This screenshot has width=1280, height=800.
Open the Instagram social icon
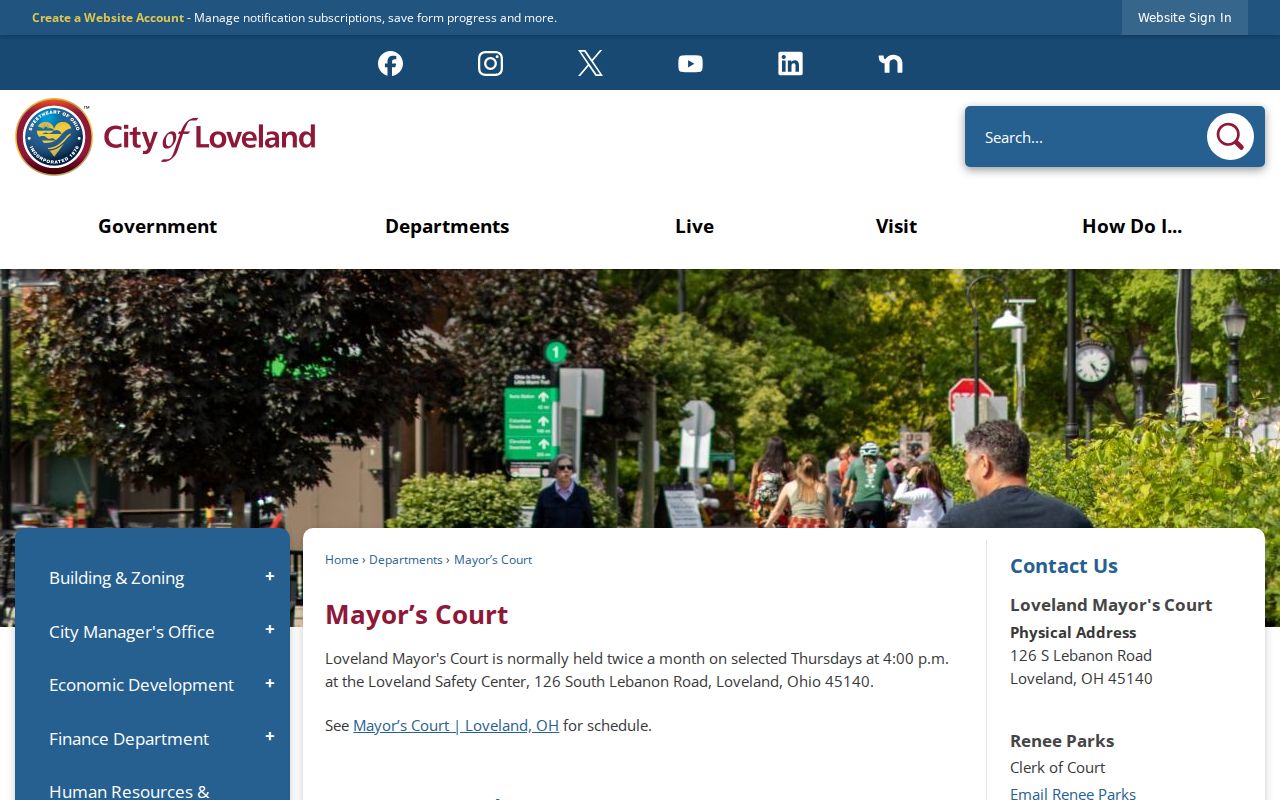point(490,63)
